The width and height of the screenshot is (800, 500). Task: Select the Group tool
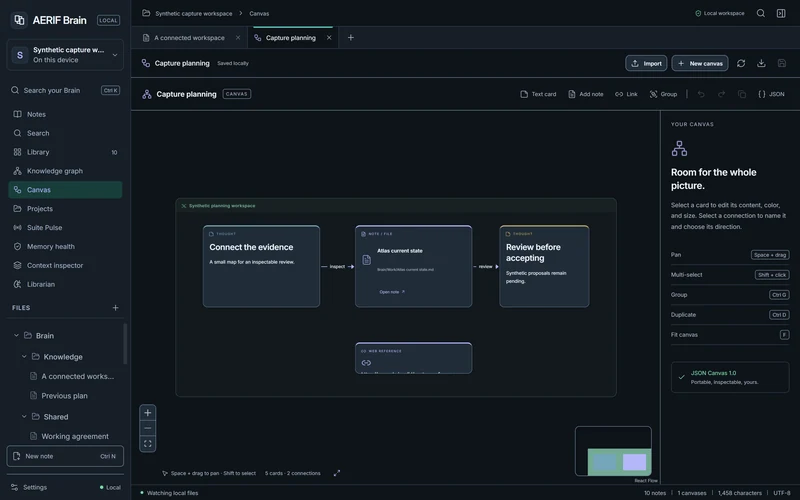(x=663, y=94)
